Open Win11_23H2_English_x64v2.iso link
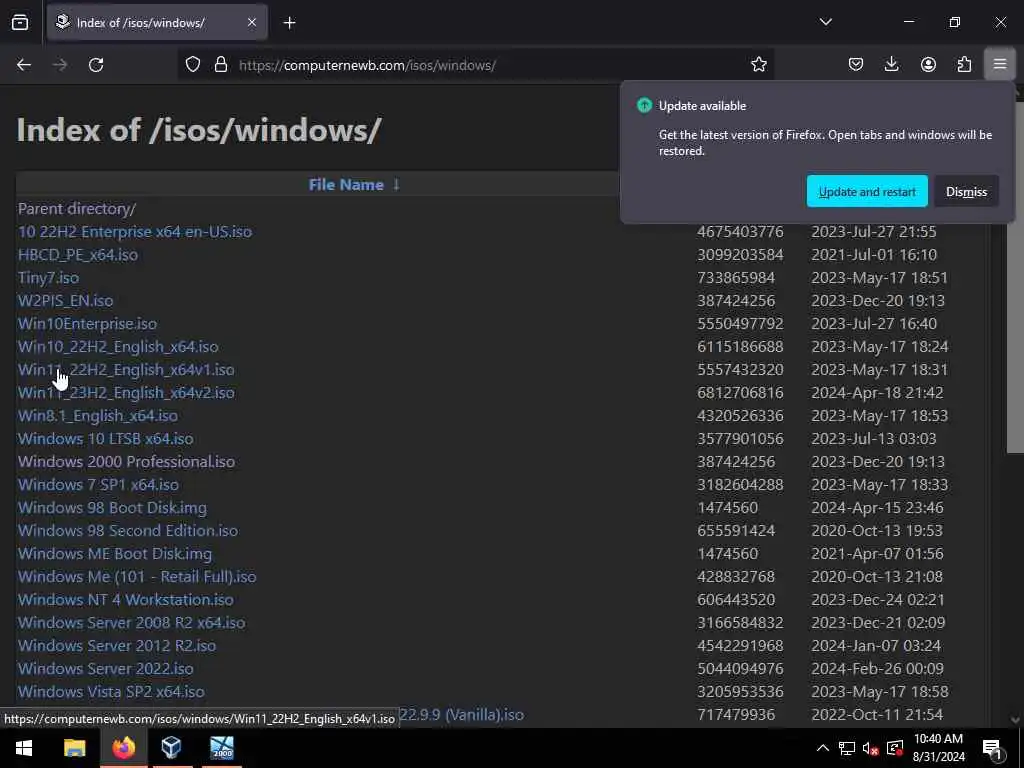 (x=126, y=392)
